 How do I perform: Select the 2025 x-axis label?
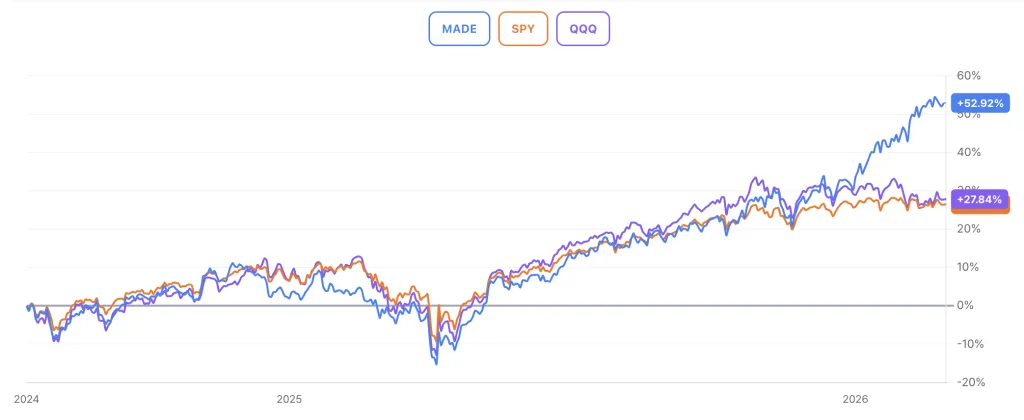click(289, 398)
